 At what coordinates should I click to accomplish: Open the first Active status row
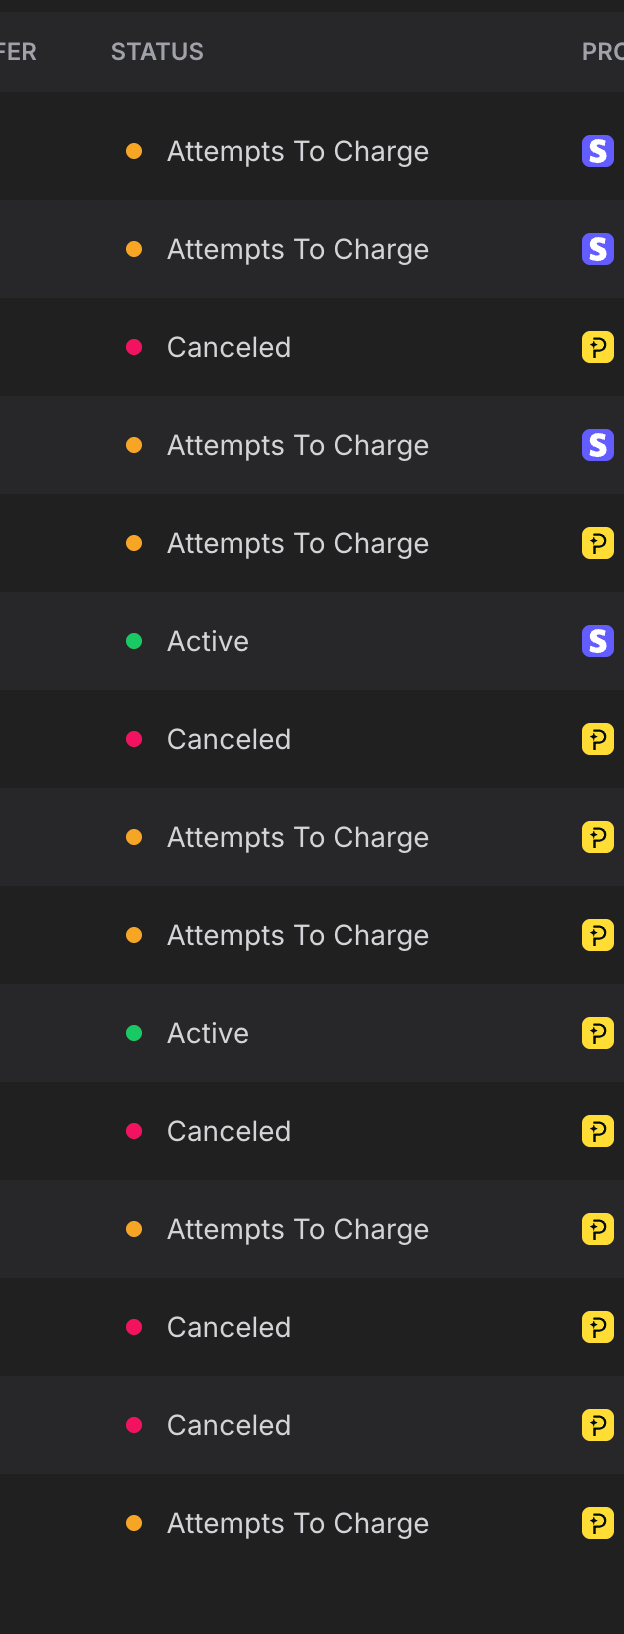[x=312, y=641]
